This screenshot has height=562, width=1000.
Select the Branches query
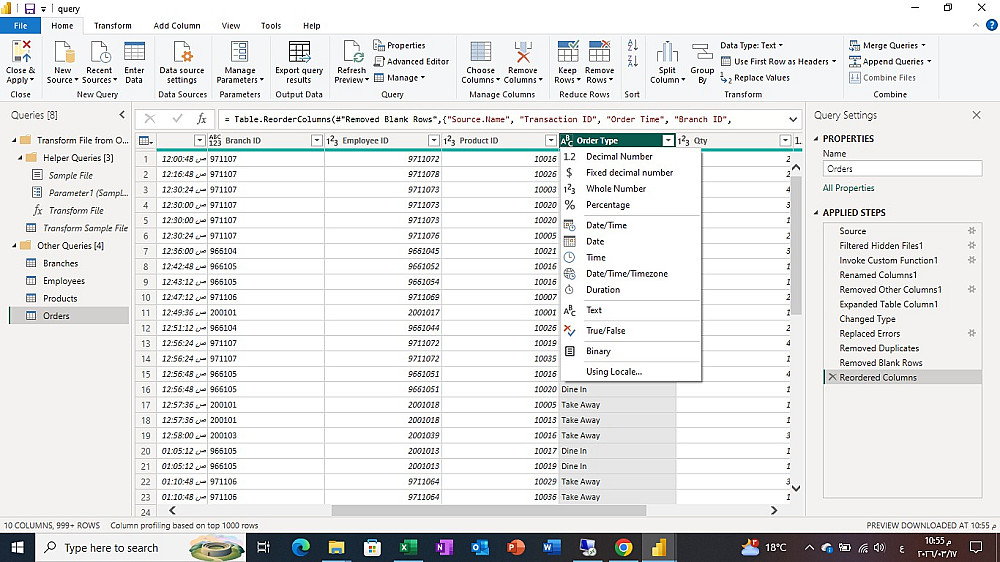click(x=60, y=263)
